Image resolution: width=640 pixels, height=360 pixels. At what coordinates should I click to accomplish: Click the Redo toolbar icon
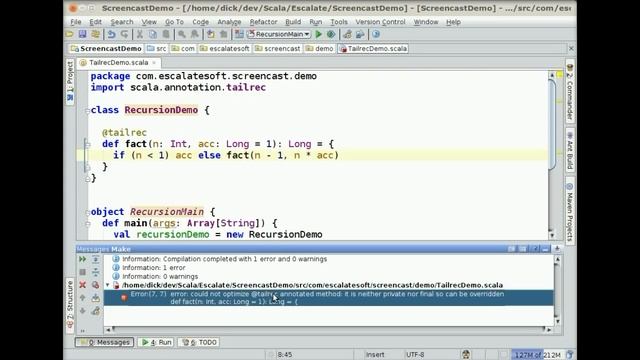(x=124, y=34)
